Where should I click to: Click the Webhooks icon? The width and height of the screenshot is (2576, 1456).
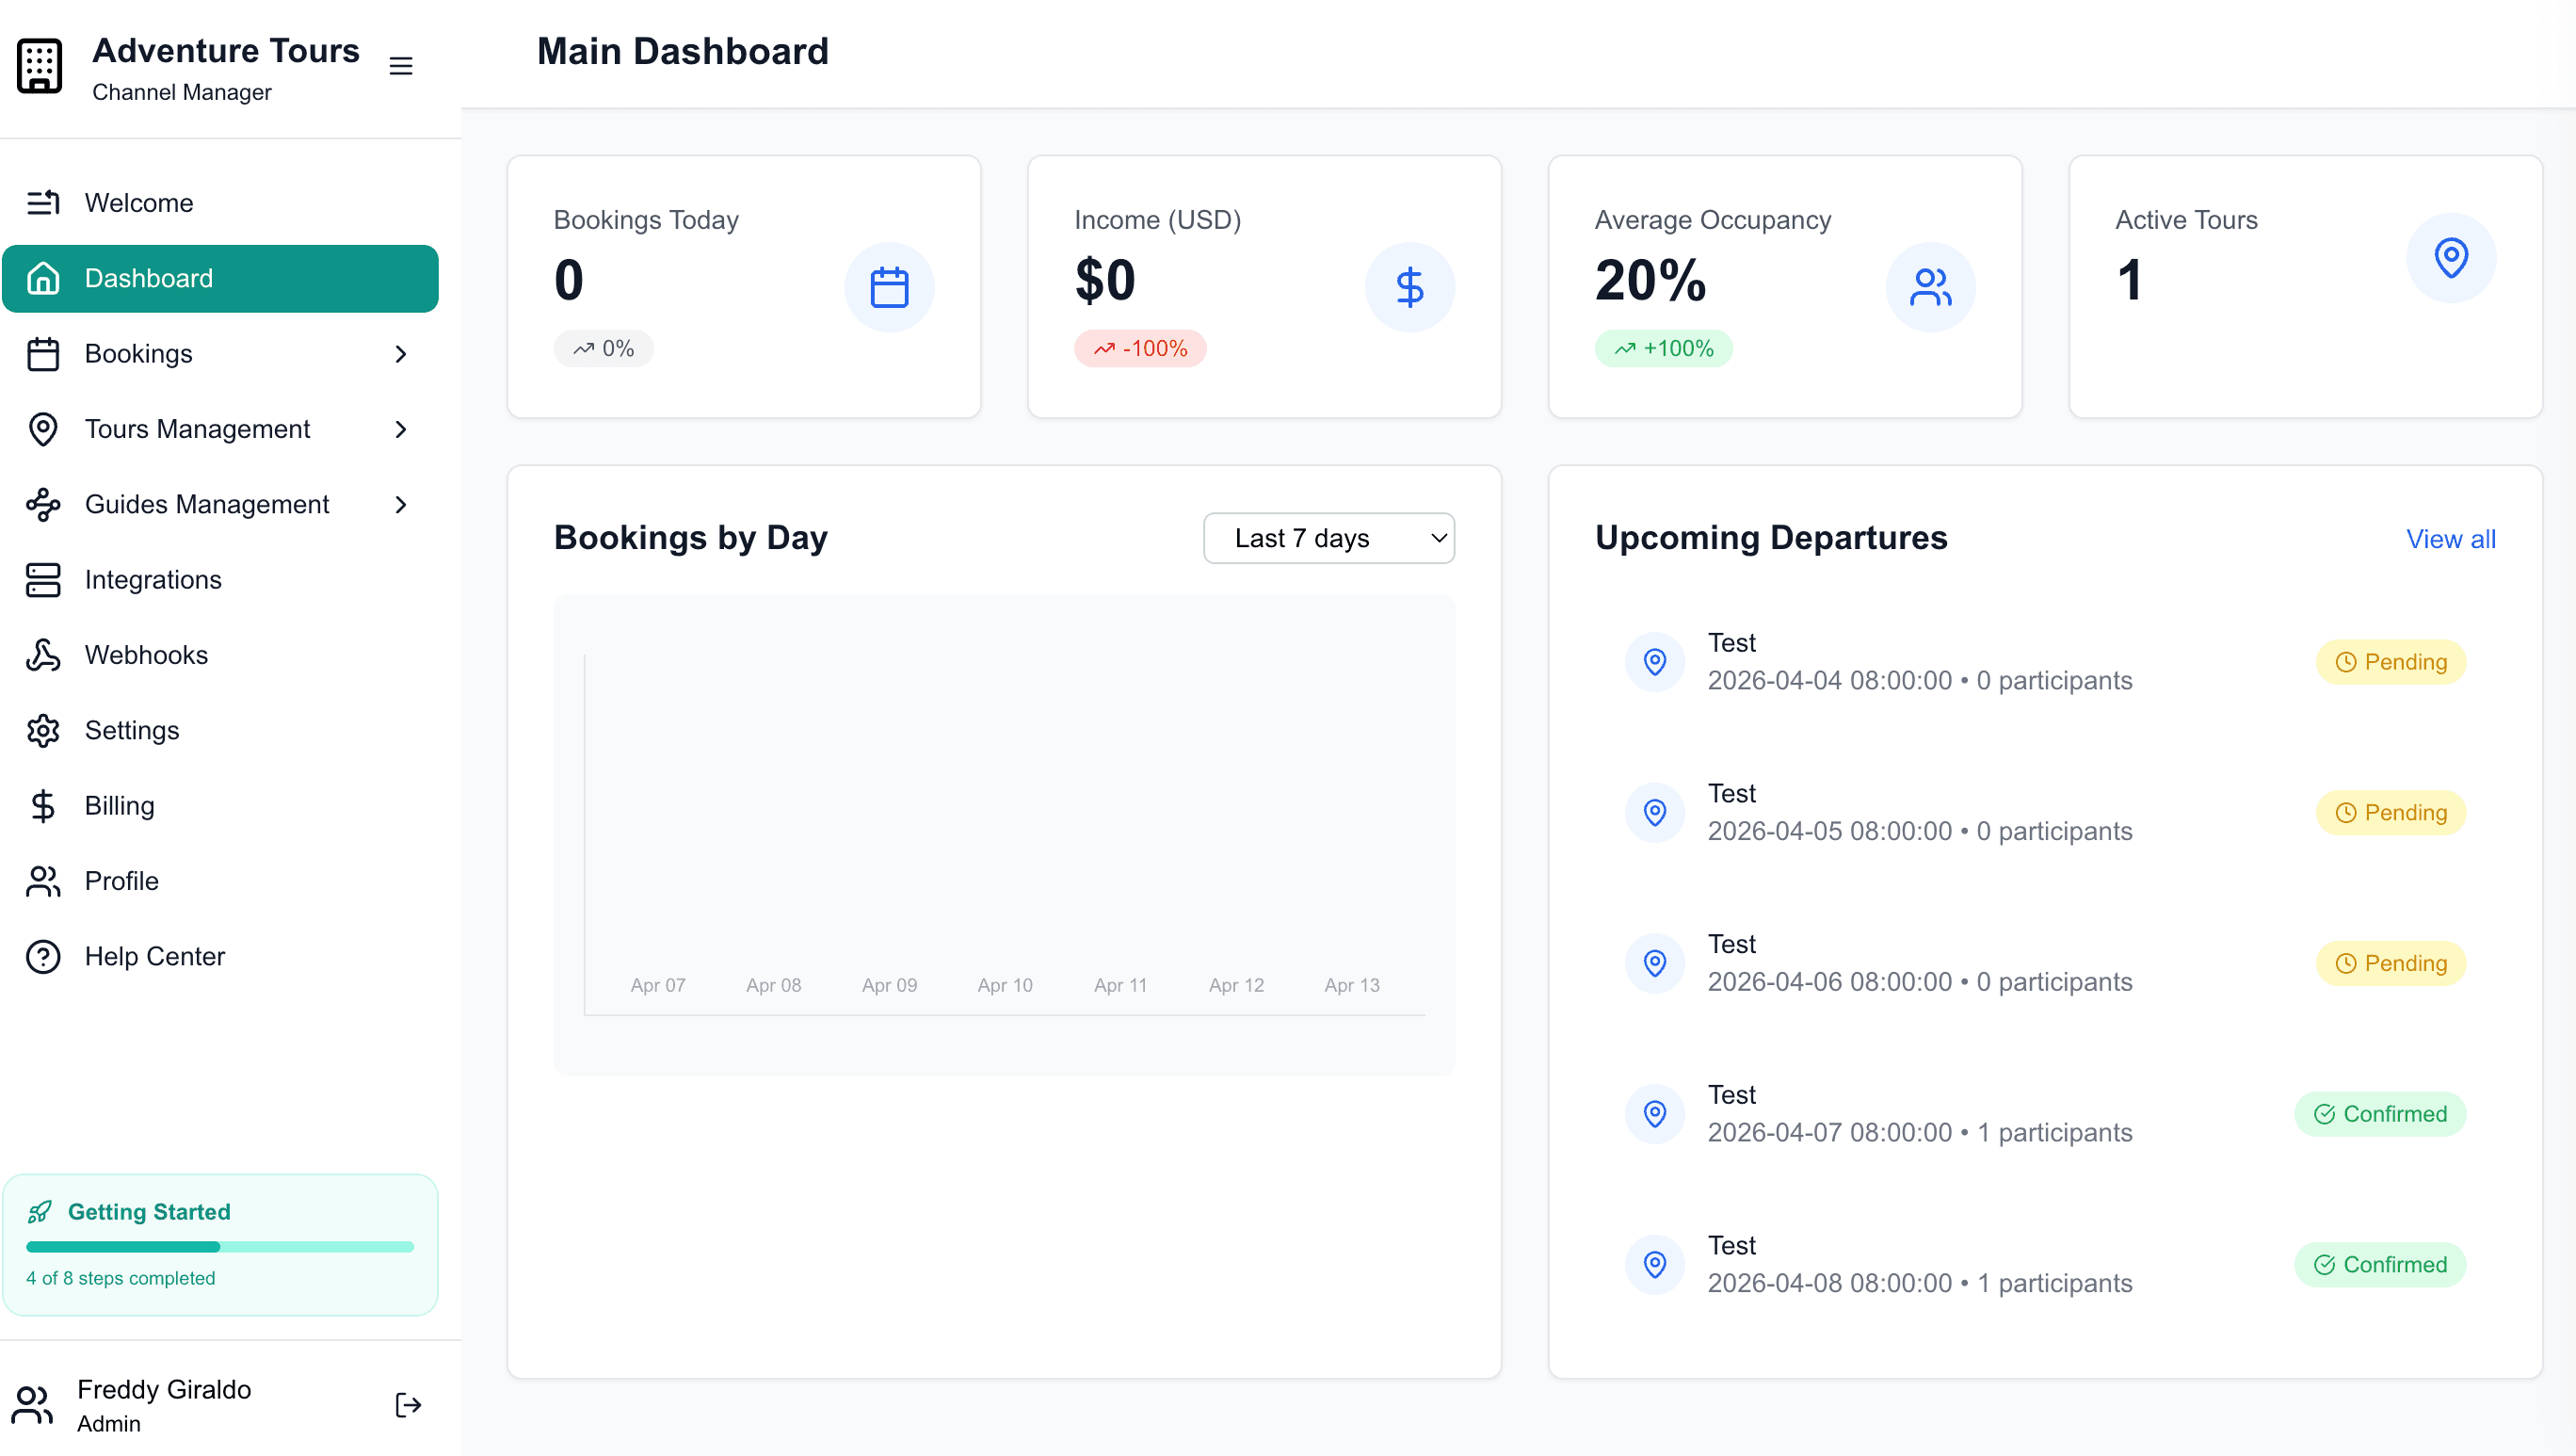43,655
